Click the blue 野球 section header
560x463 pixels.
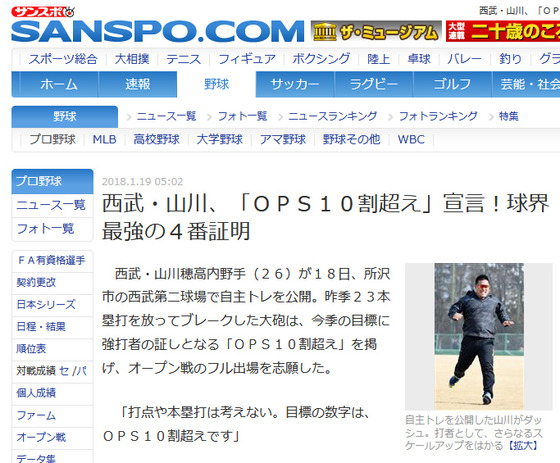65,116
